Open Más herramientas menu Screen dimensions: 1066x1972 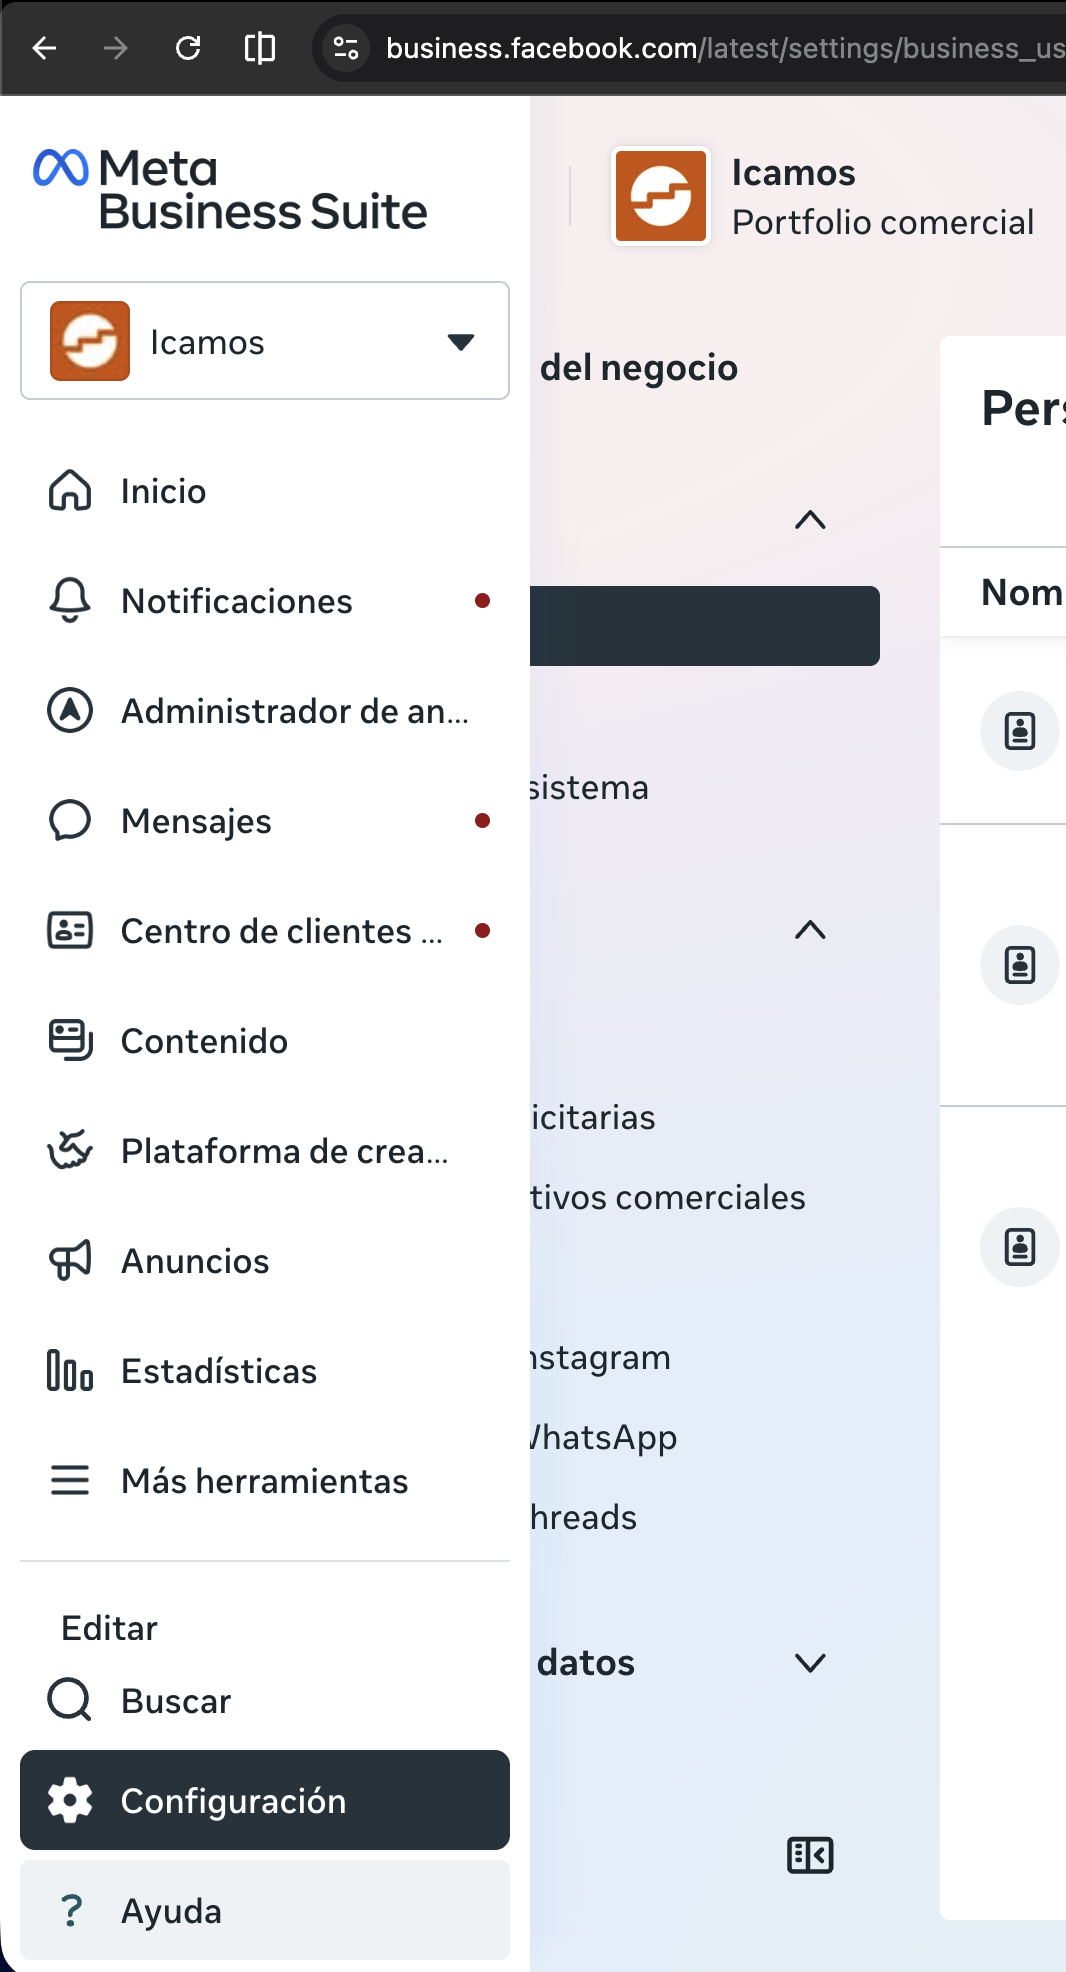[x=264, y=1481]
